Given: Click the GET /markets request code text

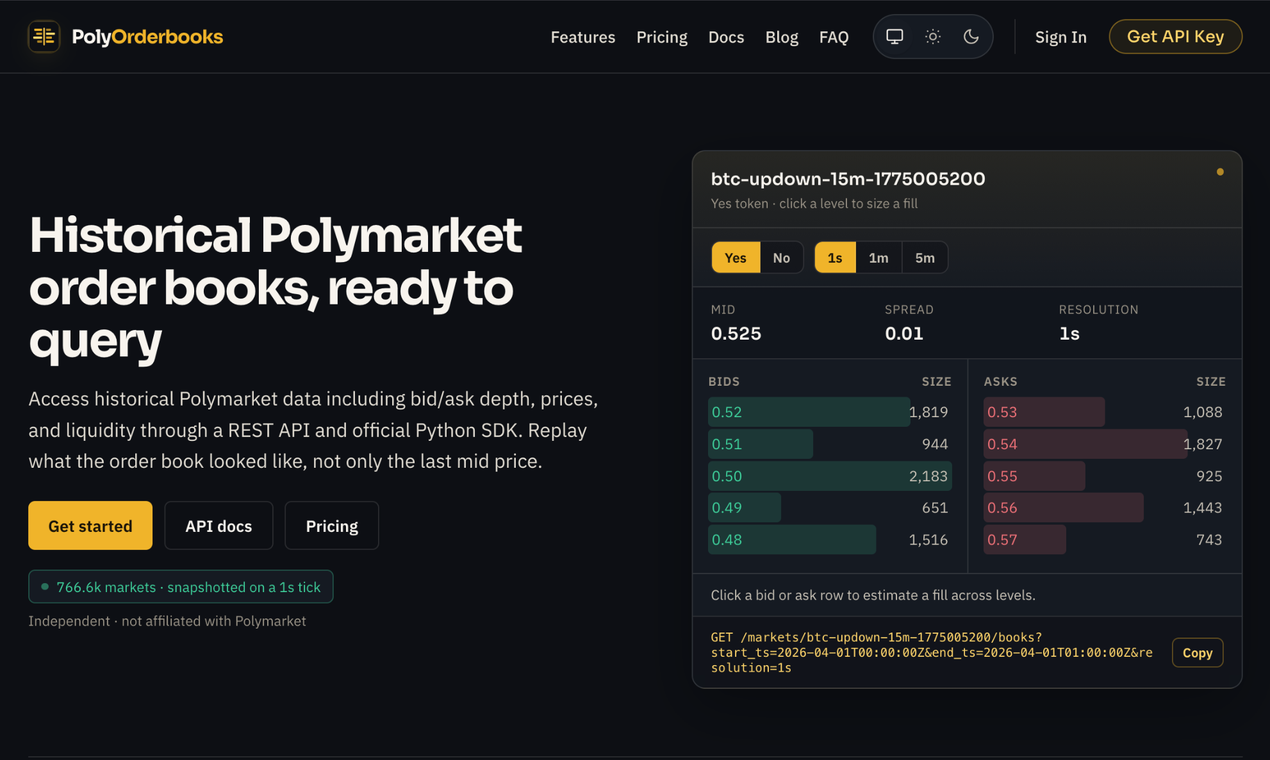Looking at the screenshot, I should (x=932, y=653).
